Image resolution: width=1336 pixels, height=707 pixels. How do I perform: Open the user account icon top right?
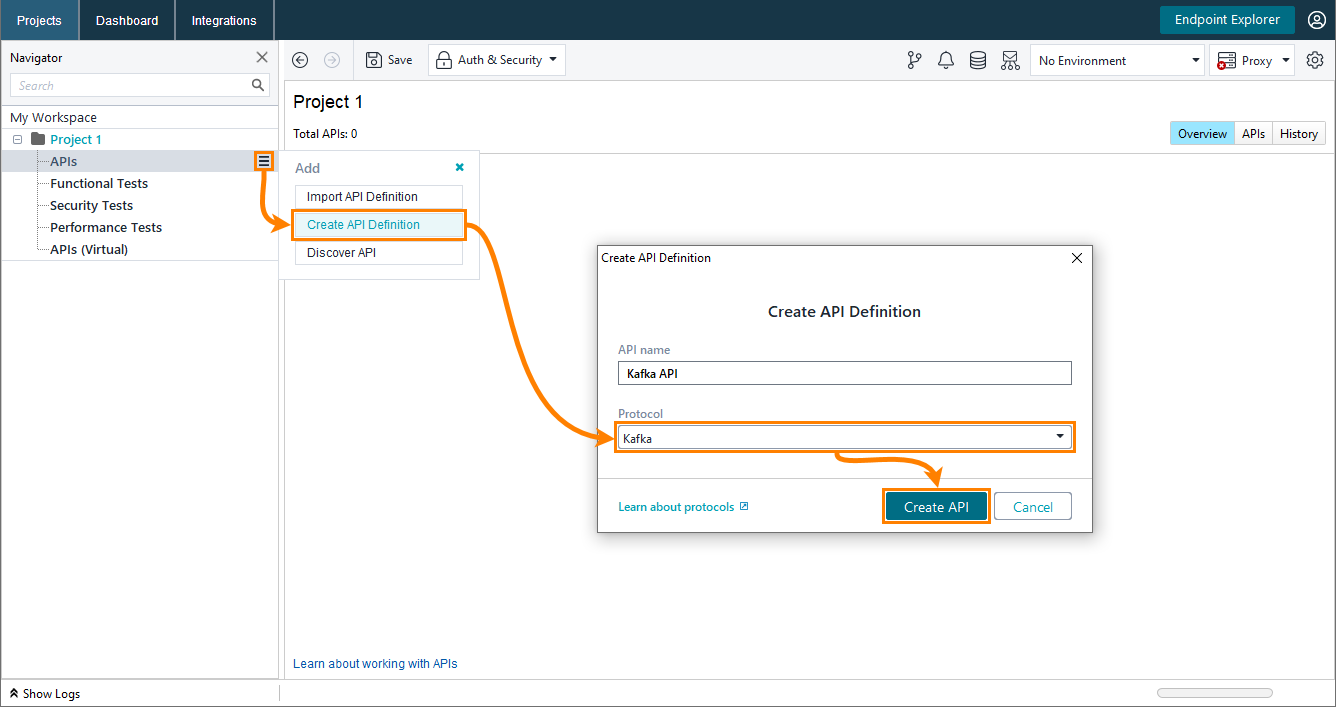[1316, 19]
